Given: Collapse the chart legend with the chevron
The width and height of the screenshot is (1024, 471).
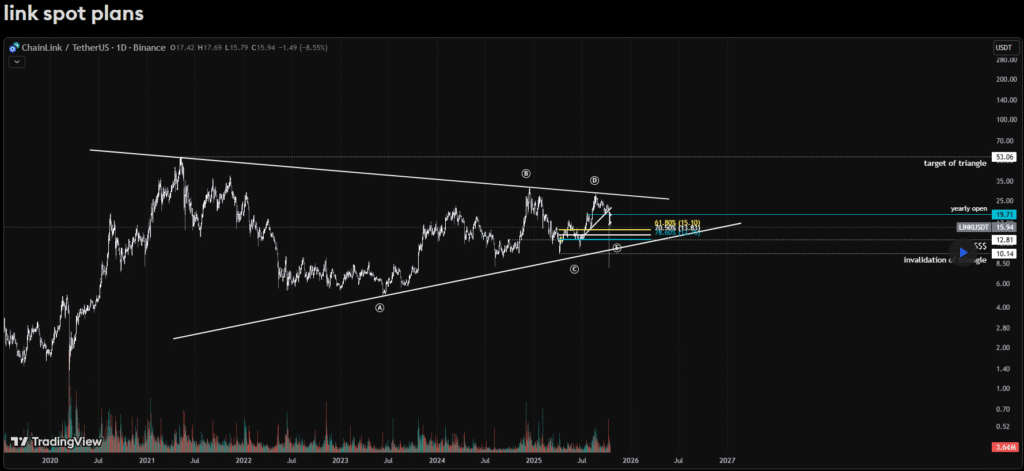Looking at the screenshot, I should [17, 61].
